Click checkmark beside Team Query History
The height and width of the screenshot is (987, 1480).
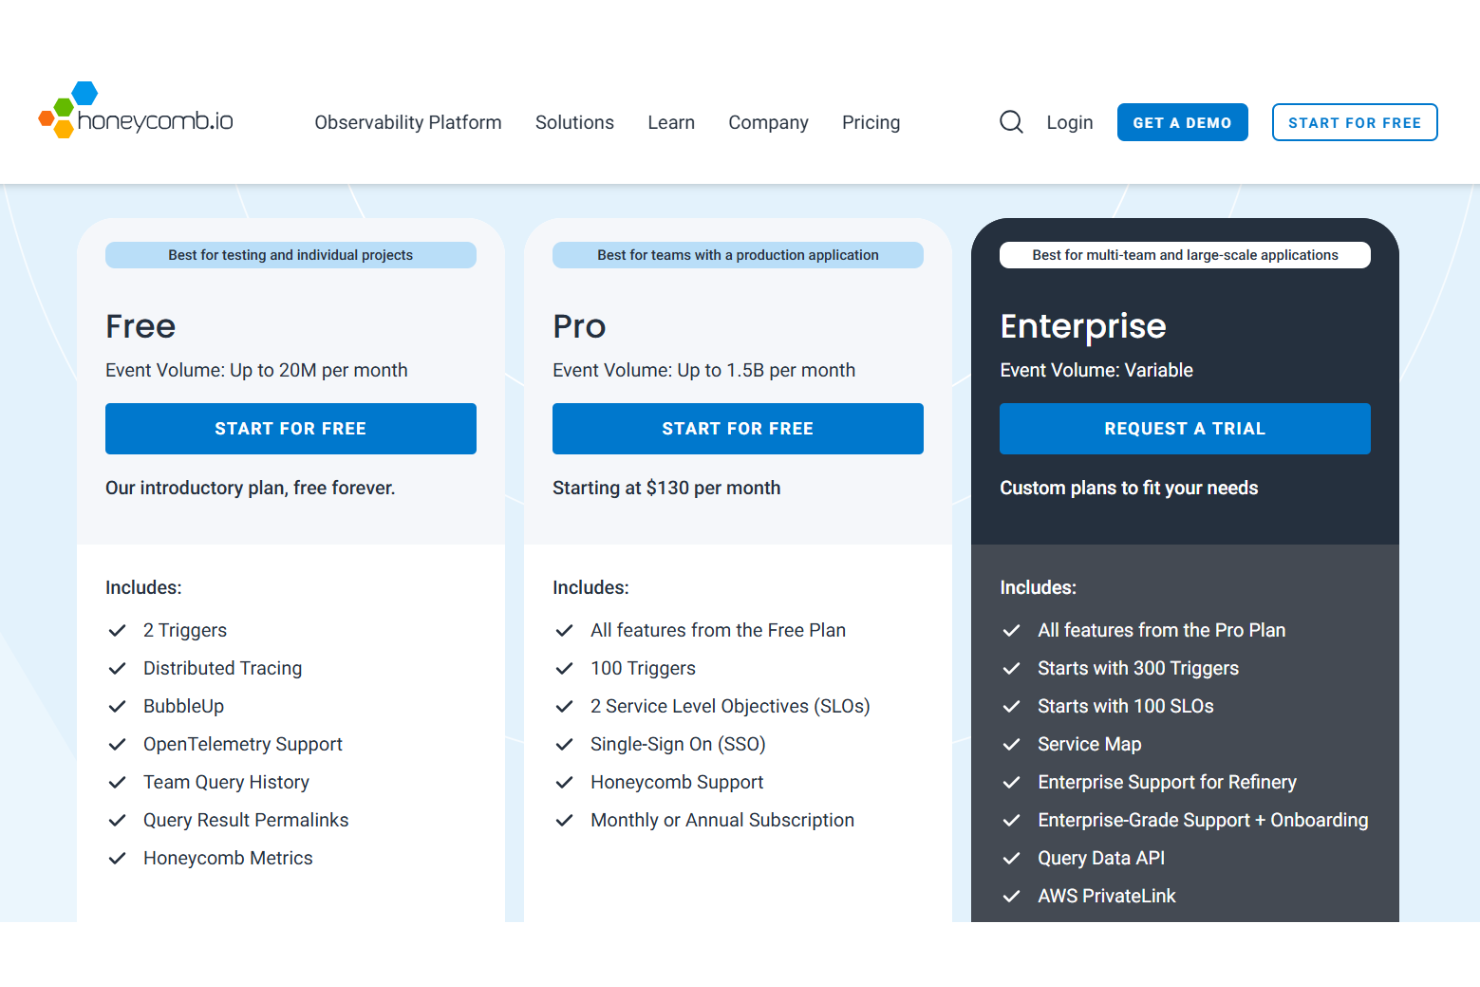117,782
